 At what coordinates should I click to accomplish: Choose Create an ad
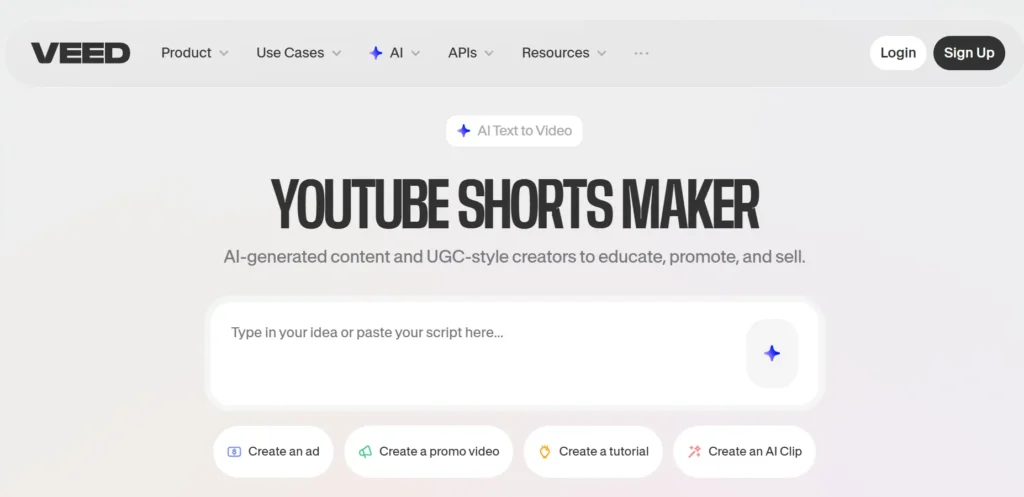[274, 451]
